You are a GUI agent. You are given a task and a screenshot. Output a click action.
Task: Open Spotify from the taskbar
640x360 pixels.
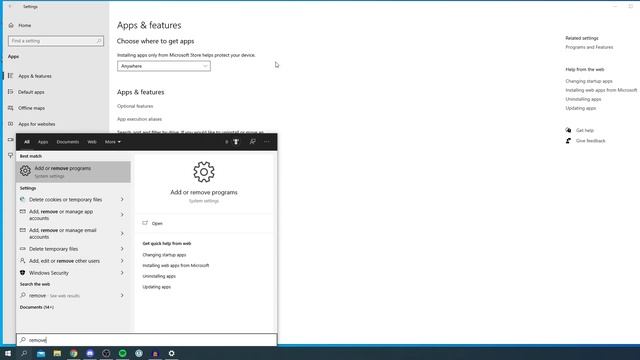point(122,353)
